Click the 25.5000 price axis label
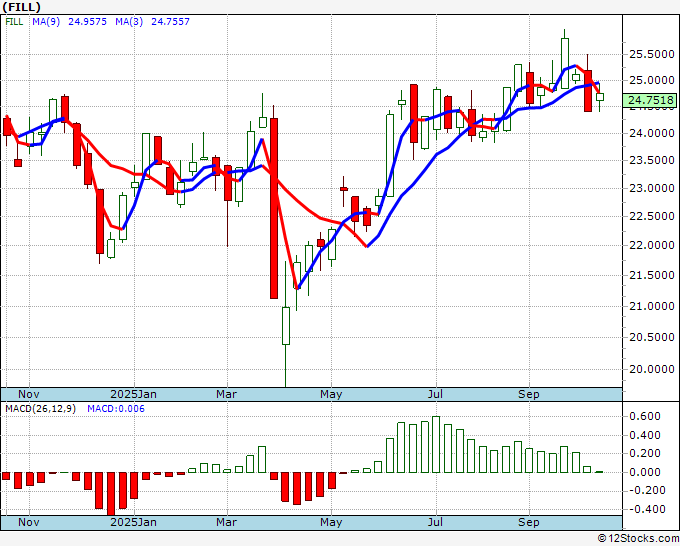Screen dimensions: 680x546 point(652,55)
